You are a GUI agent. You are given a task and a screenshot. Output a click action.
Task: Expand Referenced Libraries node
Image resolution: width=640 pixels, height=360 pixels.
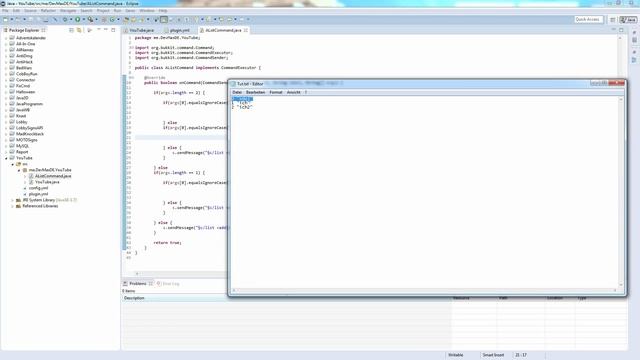(x=12, y=206)
